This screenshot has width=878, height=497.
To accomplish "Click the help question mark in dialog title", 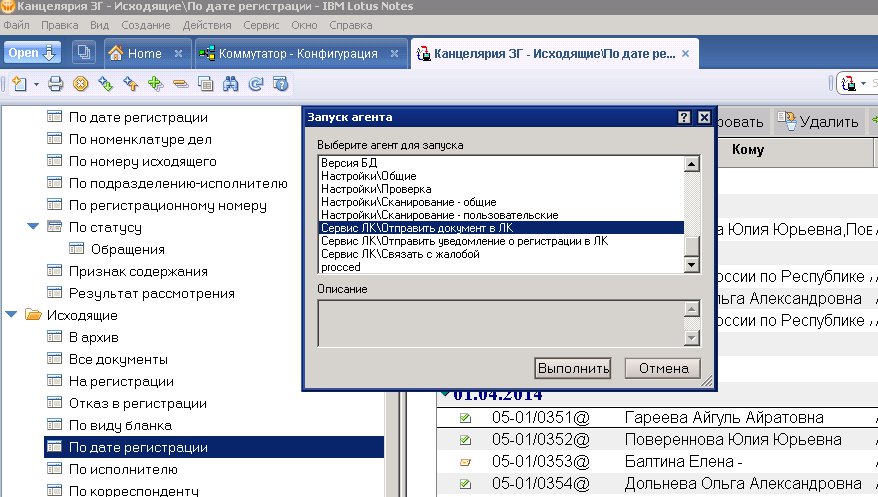I will tap(684, 118).
